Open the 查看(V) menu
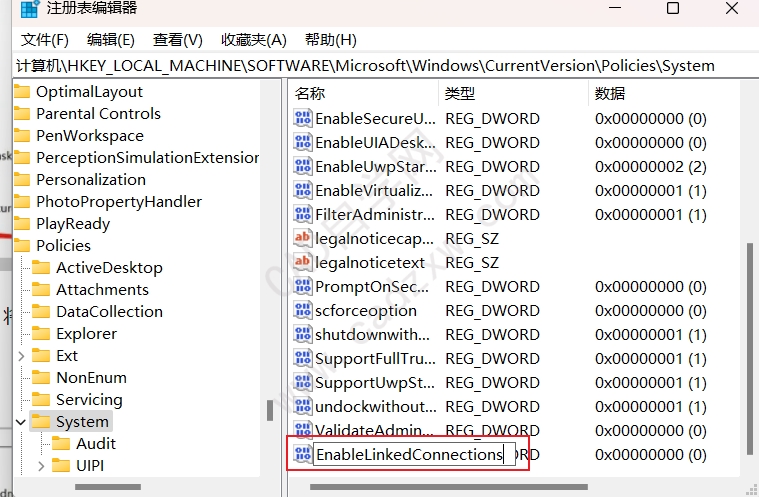Viewport: 759px width, 497px height. pos(178,40)
